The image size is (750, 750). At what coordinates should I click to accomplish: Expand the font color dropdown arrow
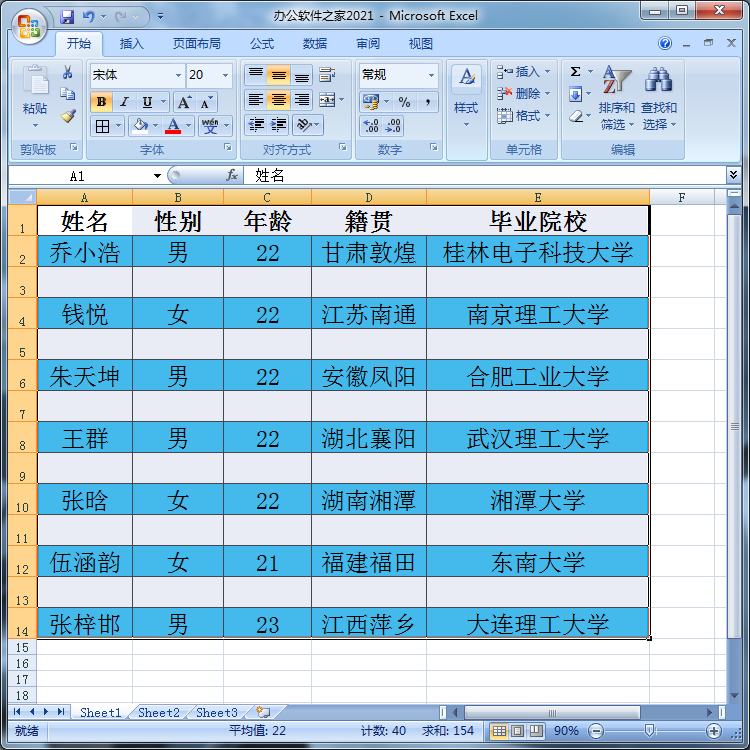tap(188, 126)
